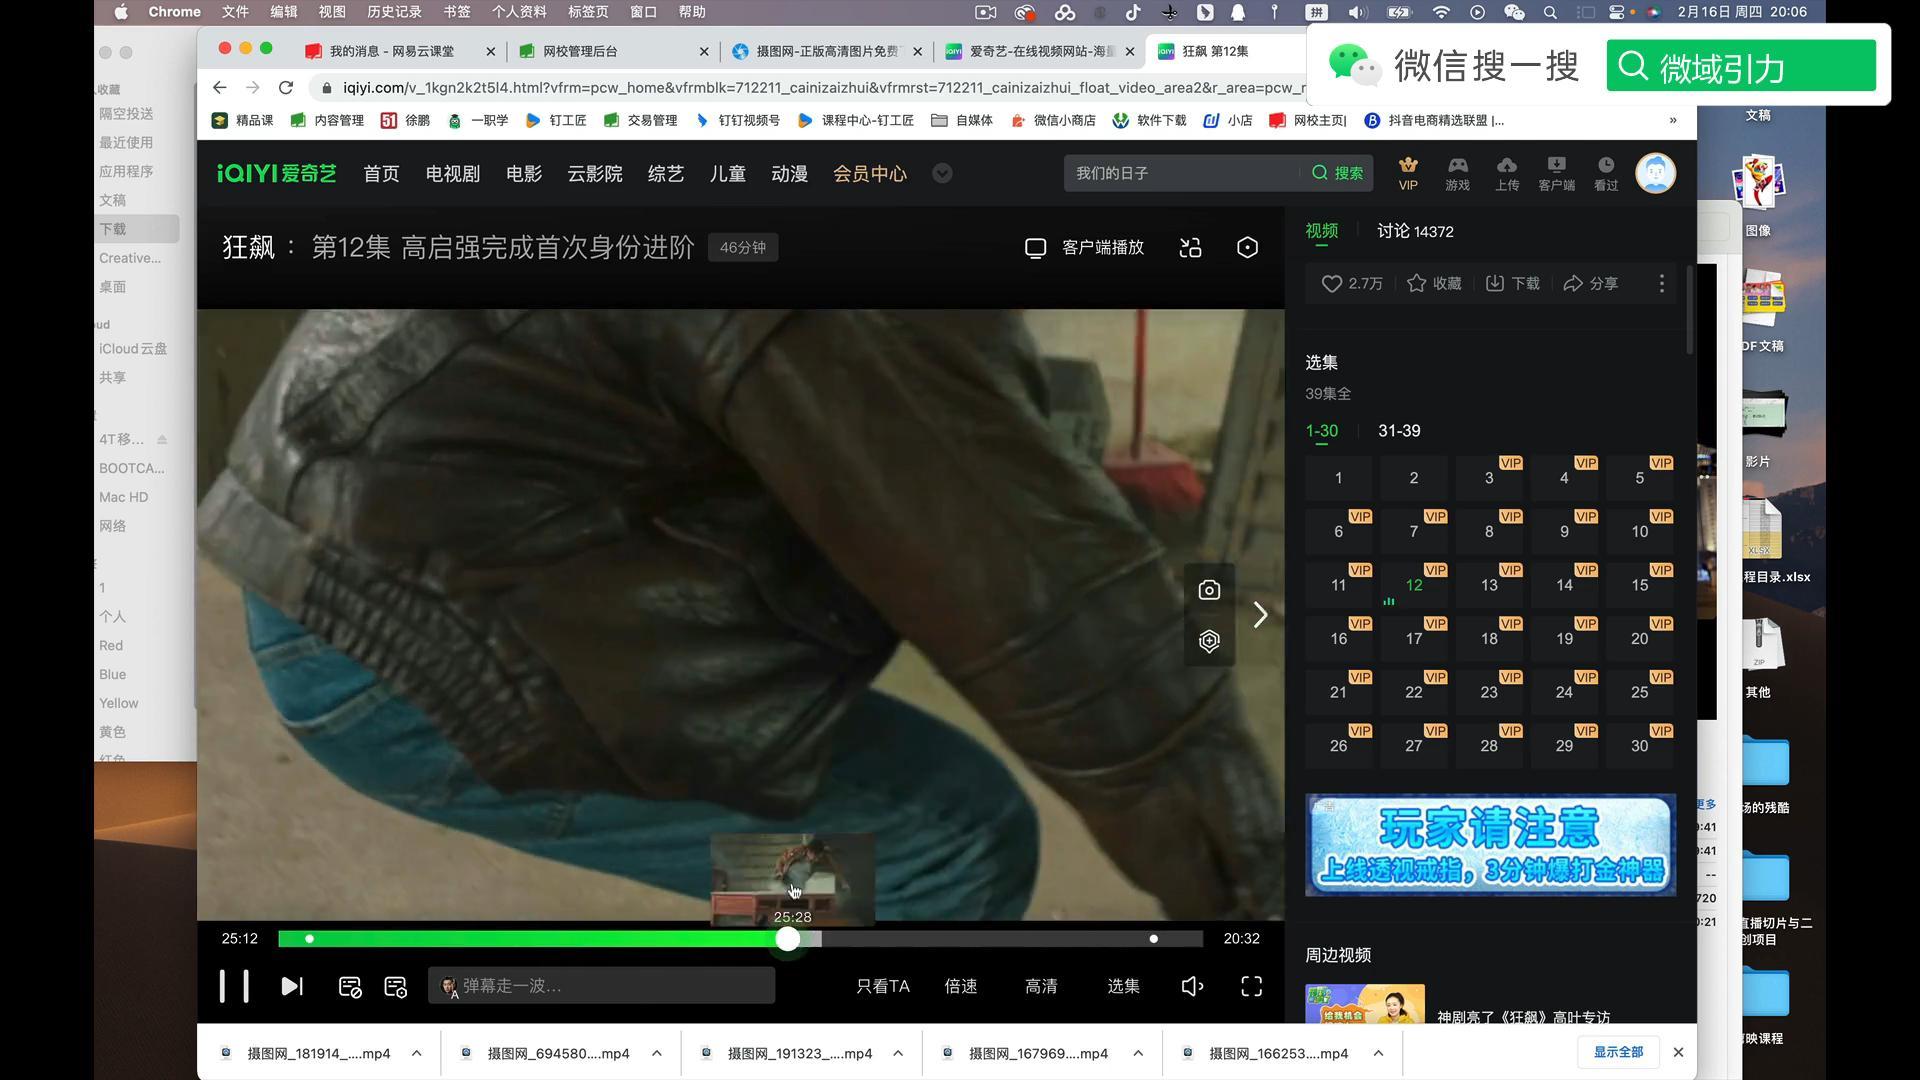Open the game advertisement banner
The height and width of the screenshot is (1080, 1920).
click(x=1490, y=845)
